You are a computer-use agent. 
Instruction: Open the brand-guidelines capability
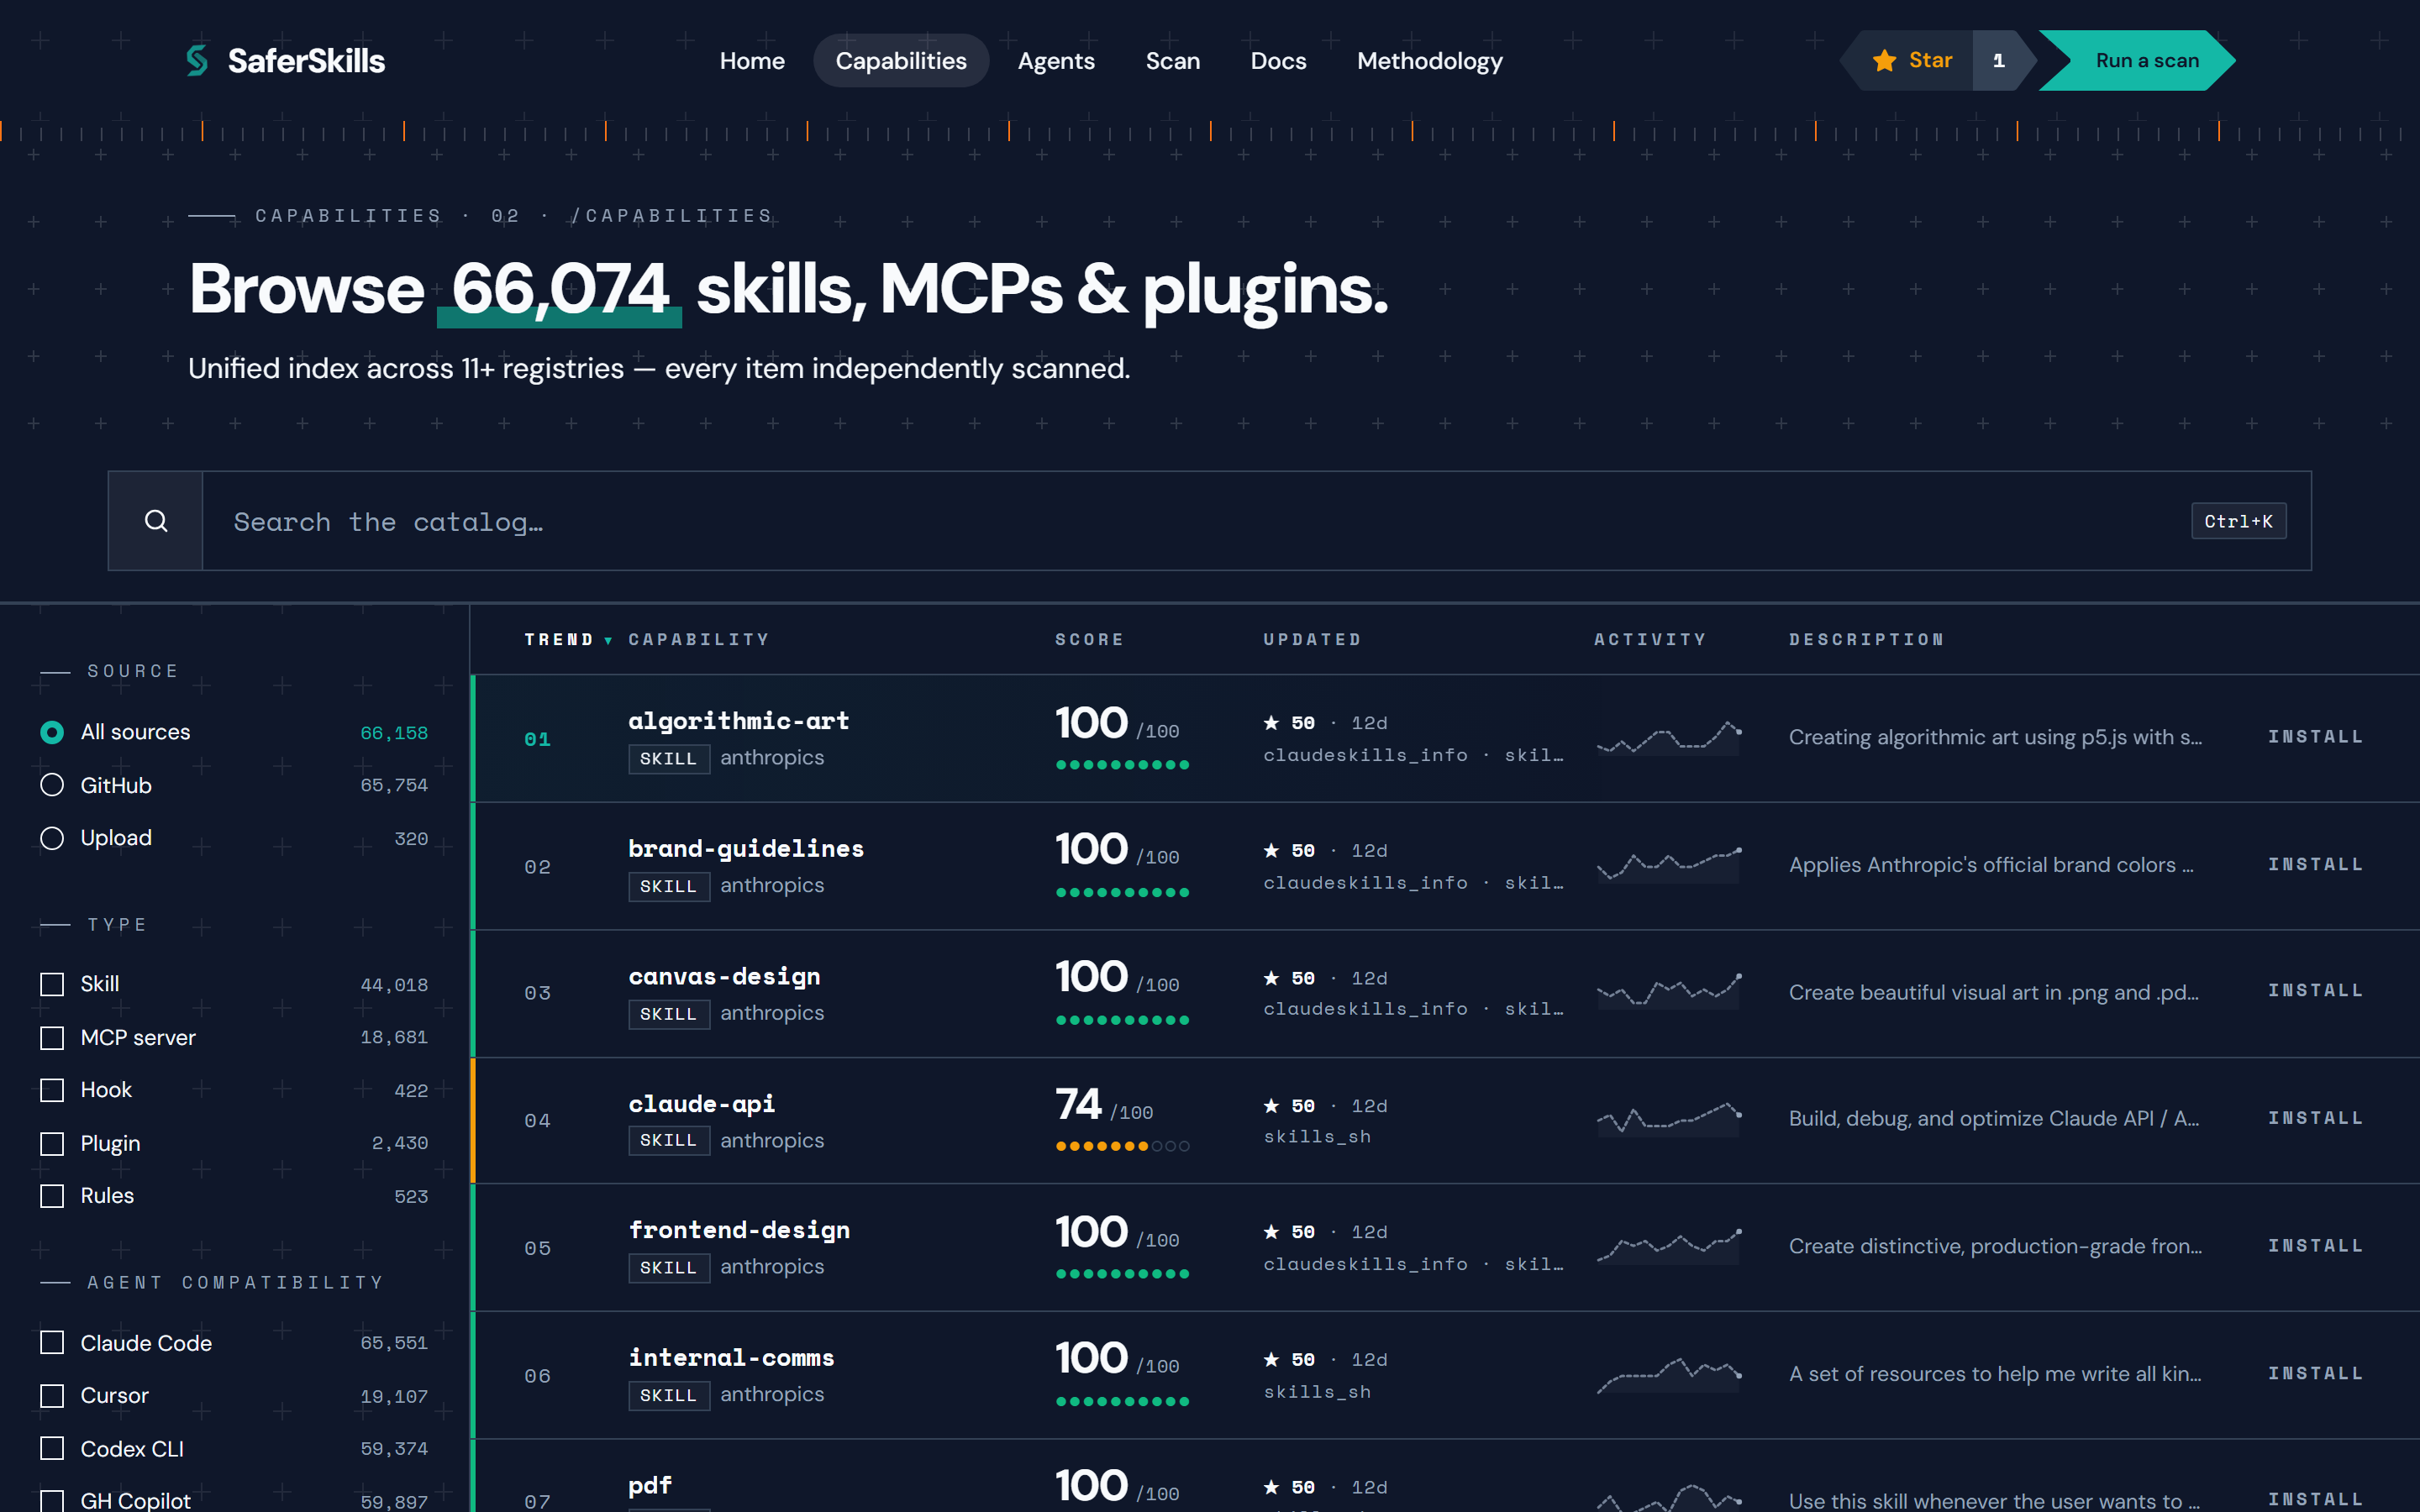pyautogui.click(x=745, y=848)
